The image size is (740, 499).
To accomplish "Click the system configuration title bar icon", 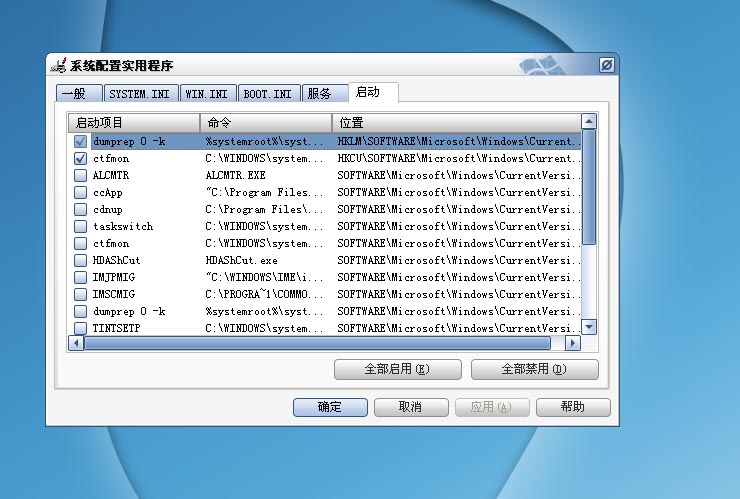I will 59,65.
